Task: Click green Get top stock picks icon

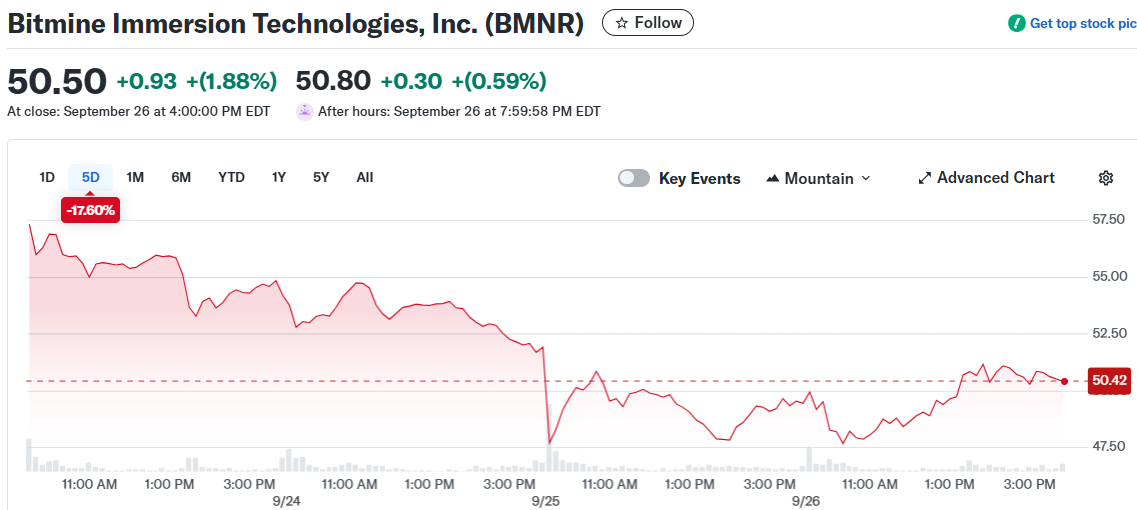Action: pyautogui.click(x=1017, y=23)
